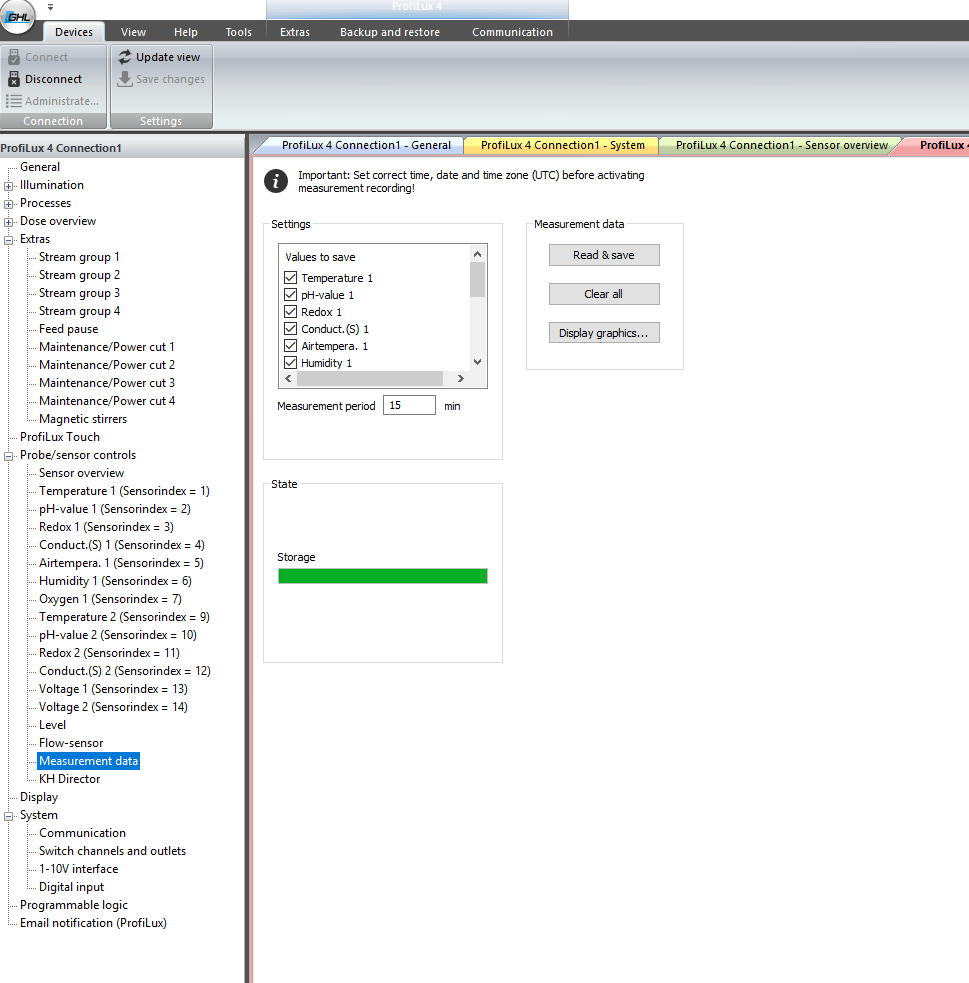Click the Measurement period input field
Image resolution: width=969 pixels, height=983 pixels.
click(x=409, y=405)
